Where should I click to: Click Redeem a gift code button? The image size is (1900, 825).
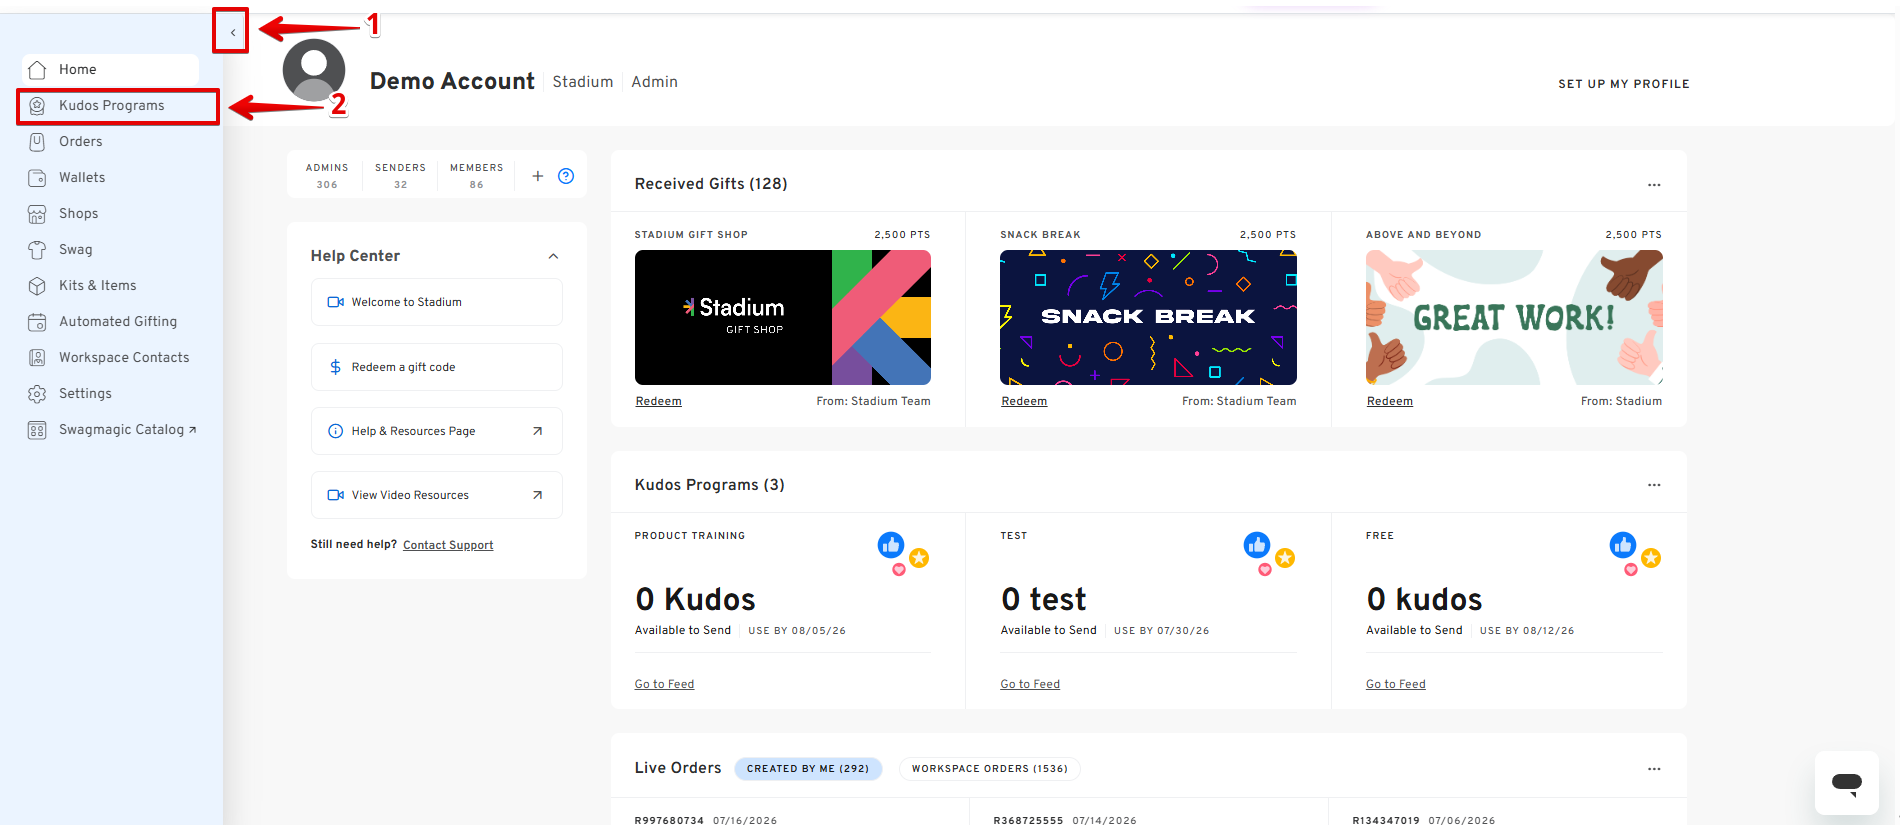(x=437, y=367)
